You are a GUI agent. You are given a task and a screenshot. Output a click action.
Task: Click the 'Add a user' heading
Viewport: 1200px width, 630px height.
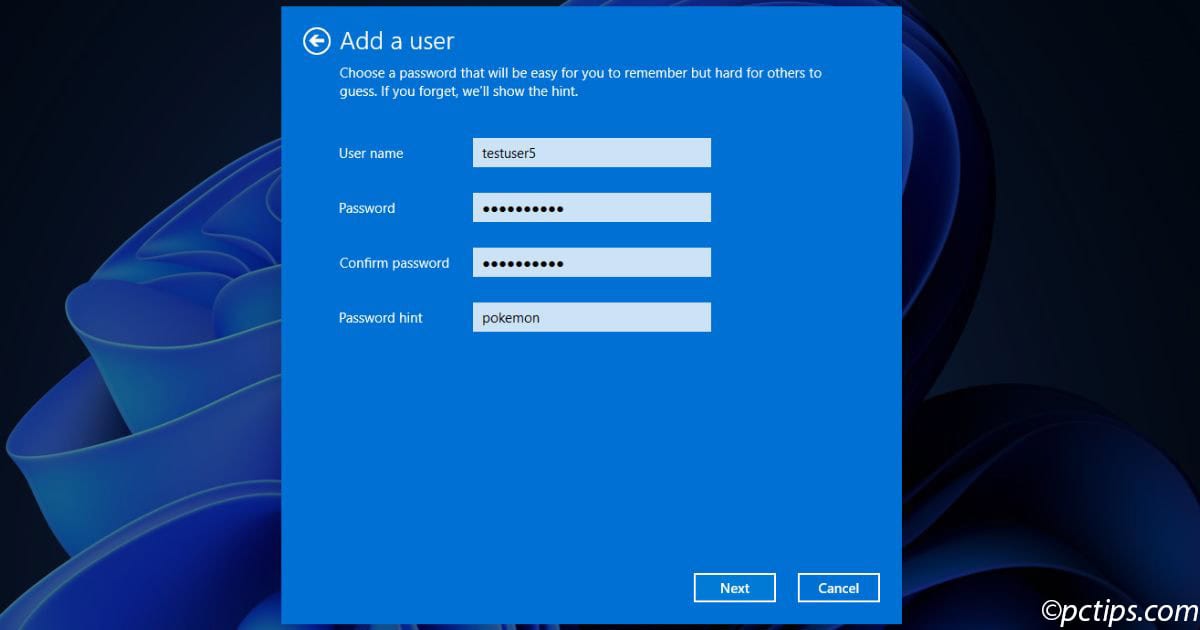(x=397, y=41)
